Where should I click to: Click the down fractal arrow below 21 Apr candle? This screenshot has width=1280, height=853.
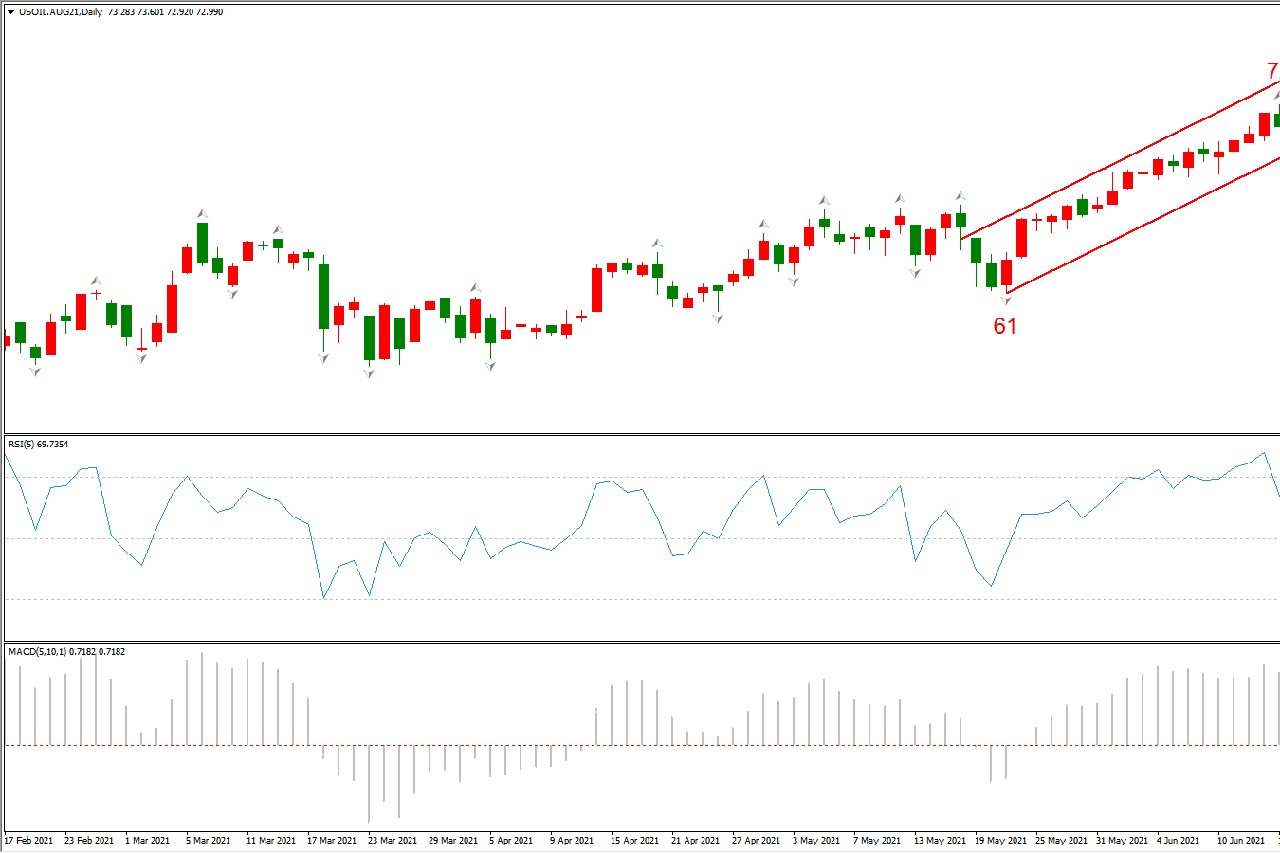click(x=718, y=318)
